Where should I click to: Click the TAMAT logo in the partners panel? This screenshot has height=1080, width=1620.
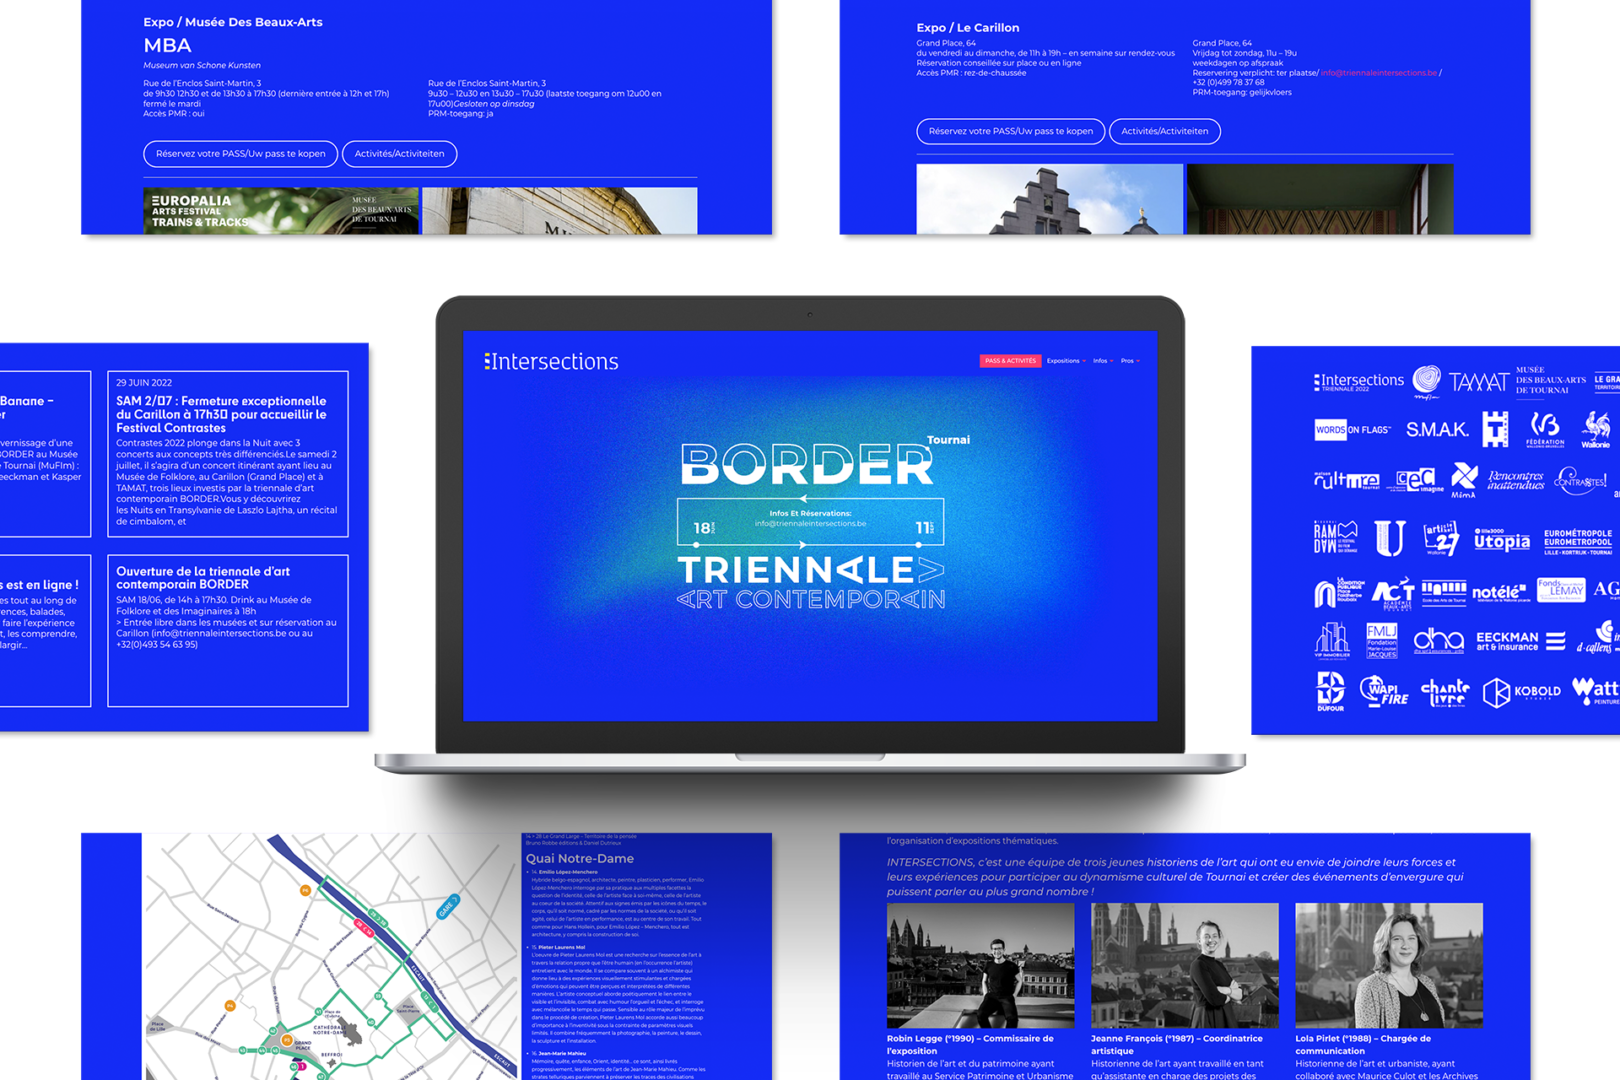1479,382
